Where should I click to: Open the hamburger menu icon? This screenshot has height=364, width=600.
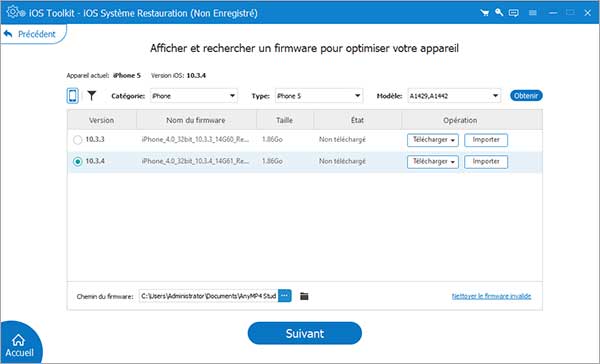coord(532,13)
